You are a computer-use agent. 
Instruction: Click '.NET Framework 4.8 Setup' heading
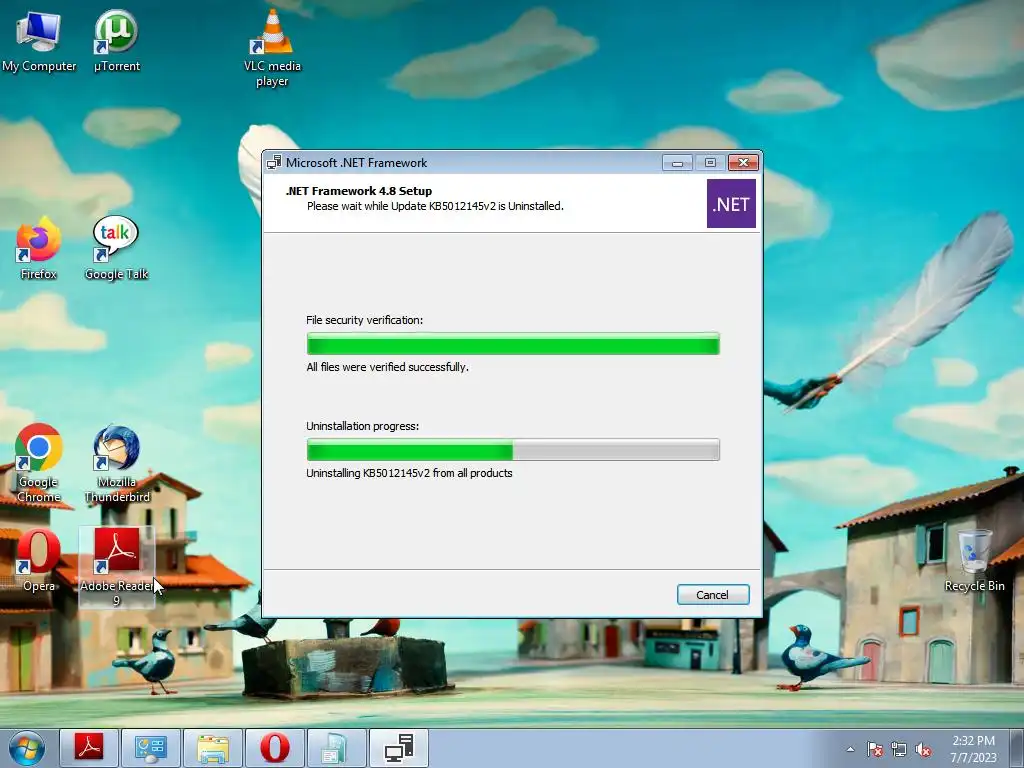click(359, 191)
